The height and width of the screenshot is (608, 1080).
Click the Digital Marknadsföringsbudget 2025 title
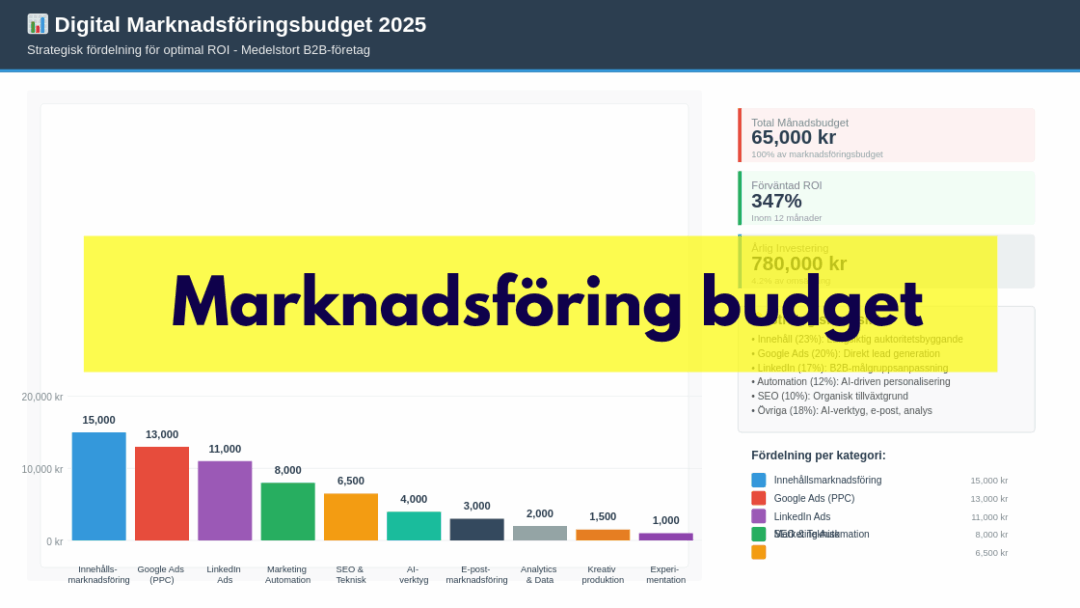[x=240, y=25]
